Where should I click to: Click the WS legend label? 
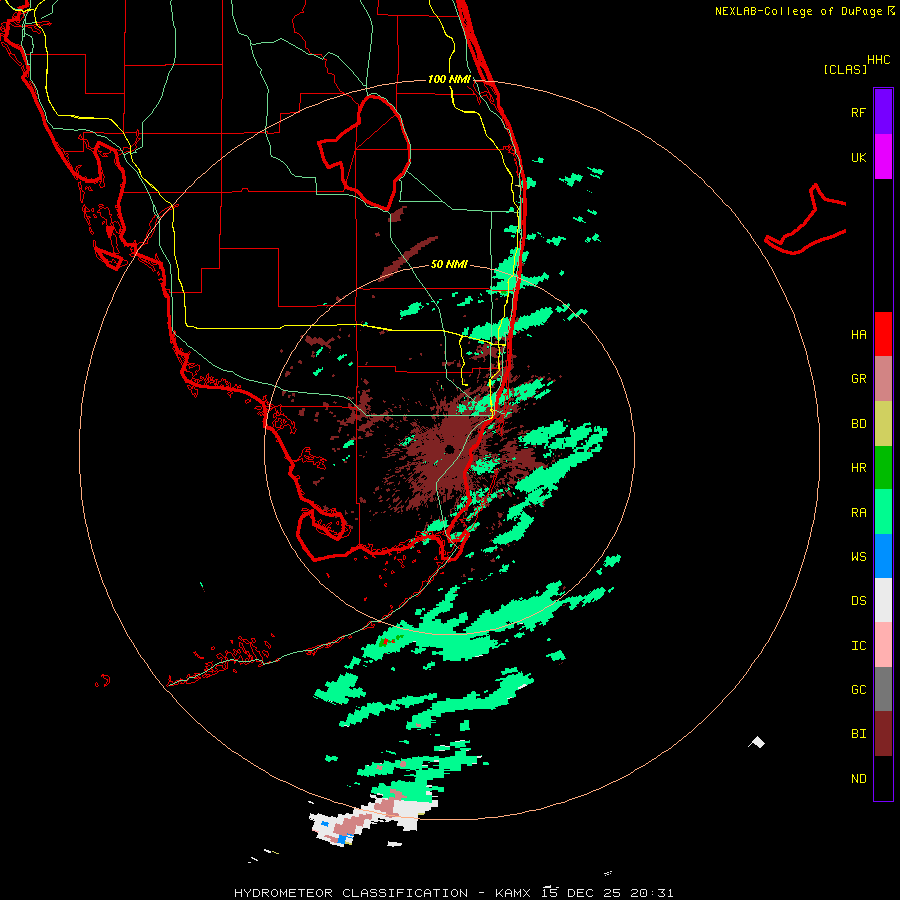click(x=858, y=557)
